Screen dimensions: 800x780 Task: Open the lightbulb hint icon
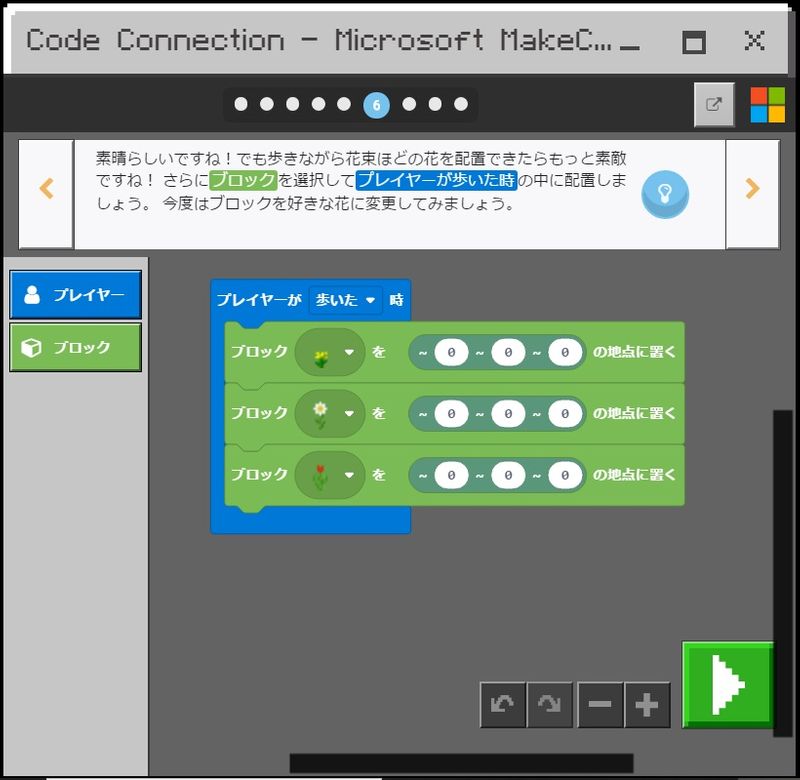(665, 193)
